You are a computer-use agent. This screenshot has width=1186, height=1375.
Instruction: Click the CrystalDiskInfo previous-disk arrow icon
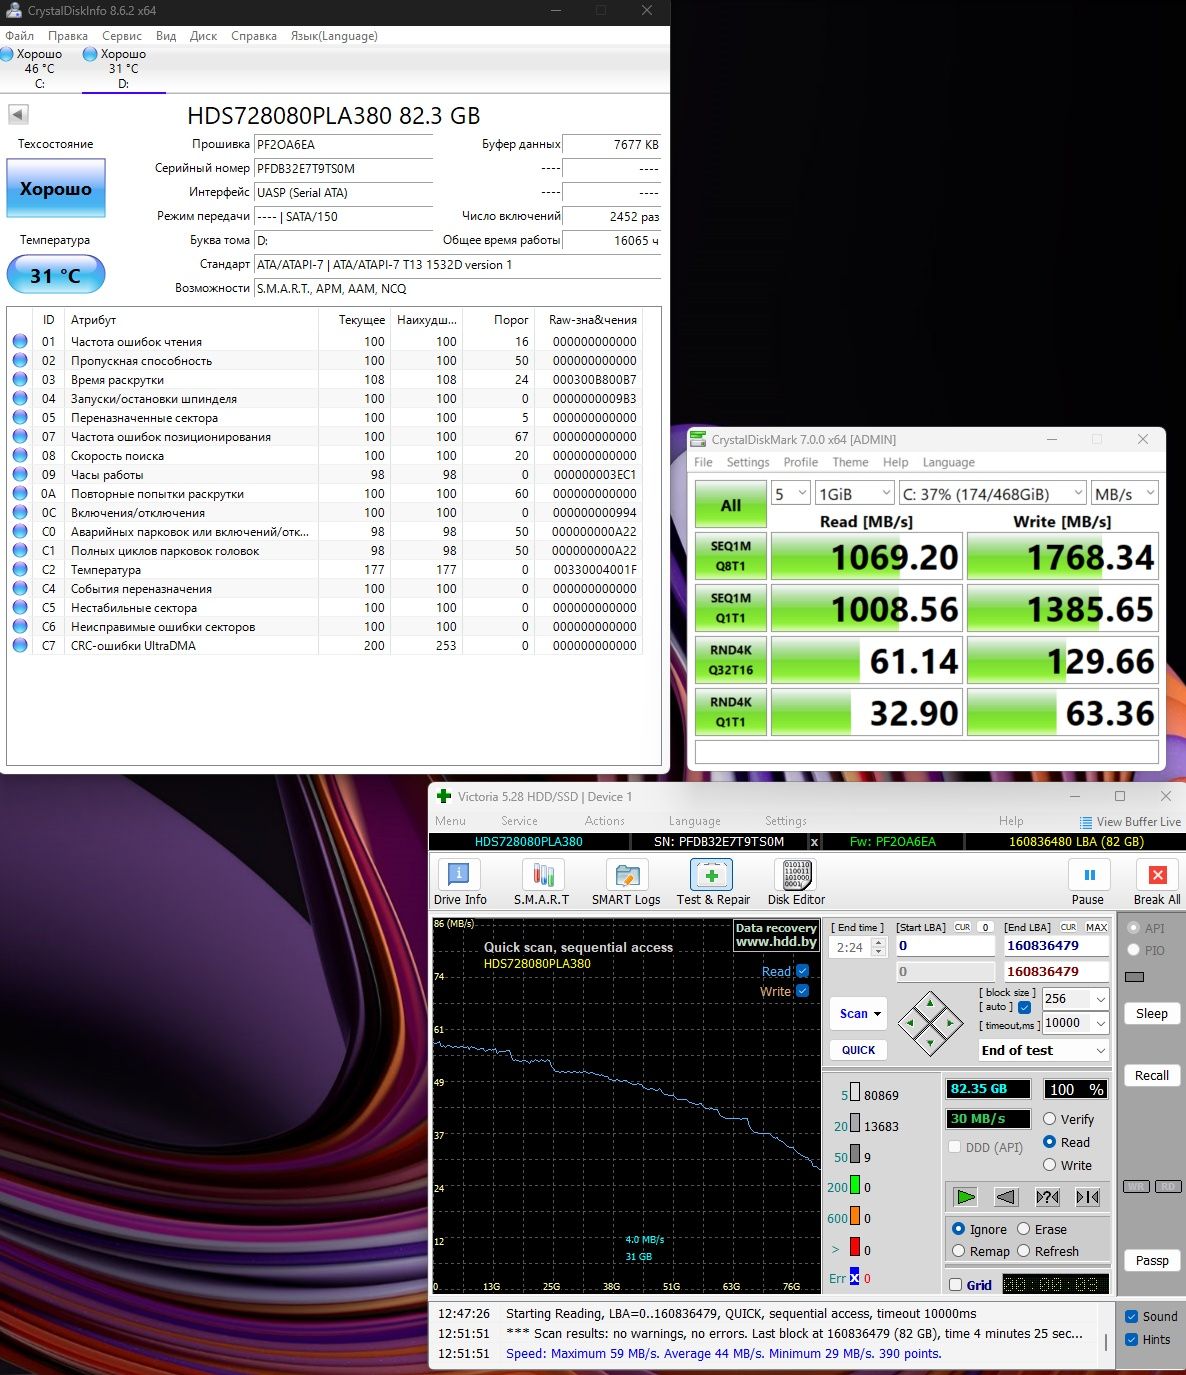tap(18, 115)
